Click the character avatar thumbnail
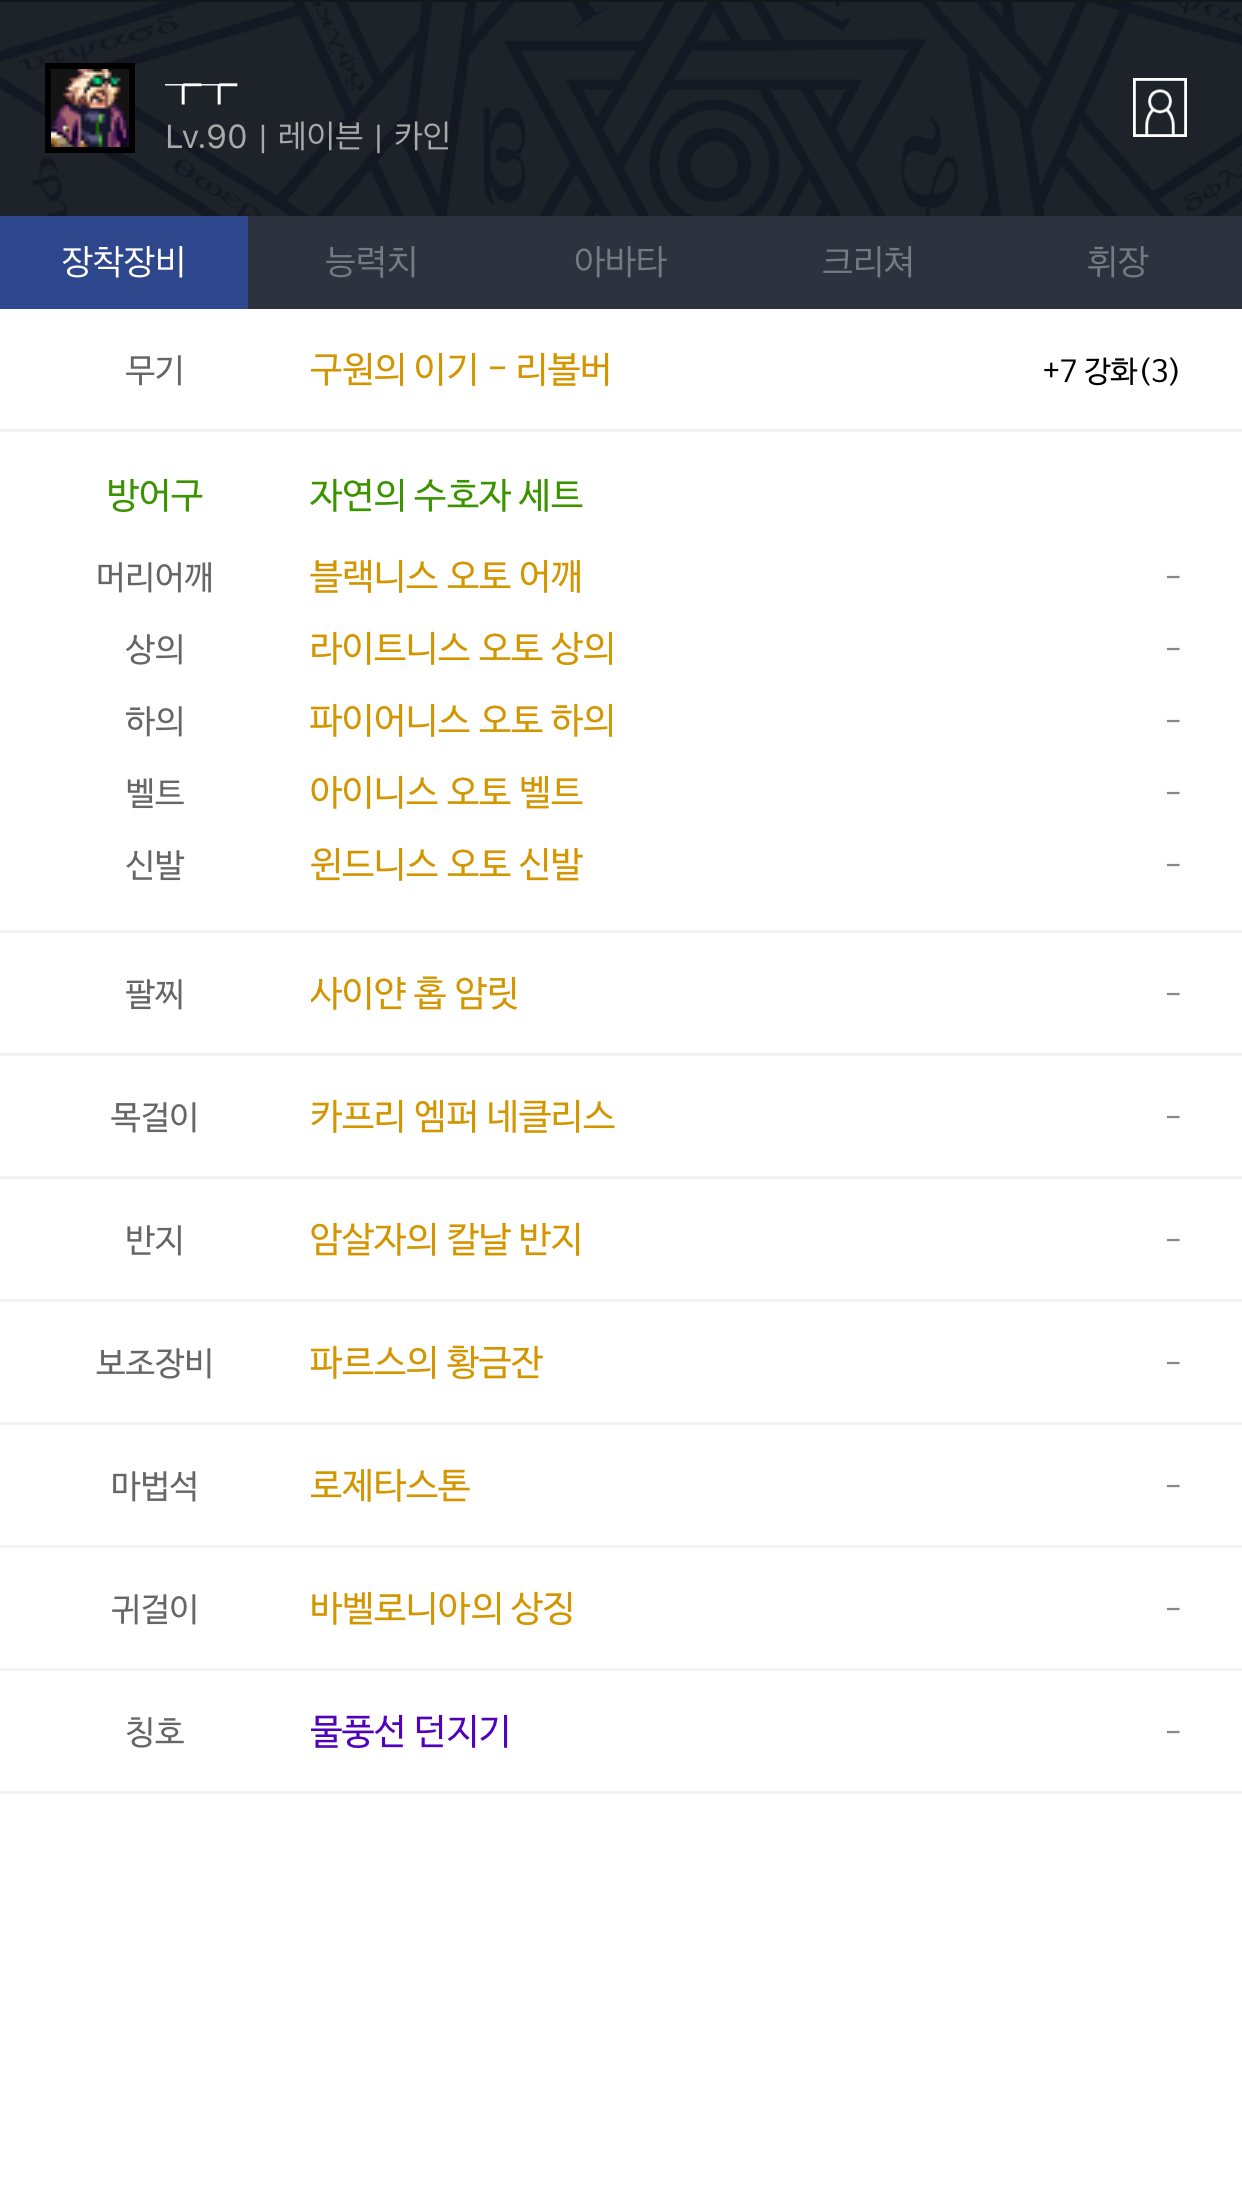Viewport: 1242px width, 2208px height. tap(90, 108)
